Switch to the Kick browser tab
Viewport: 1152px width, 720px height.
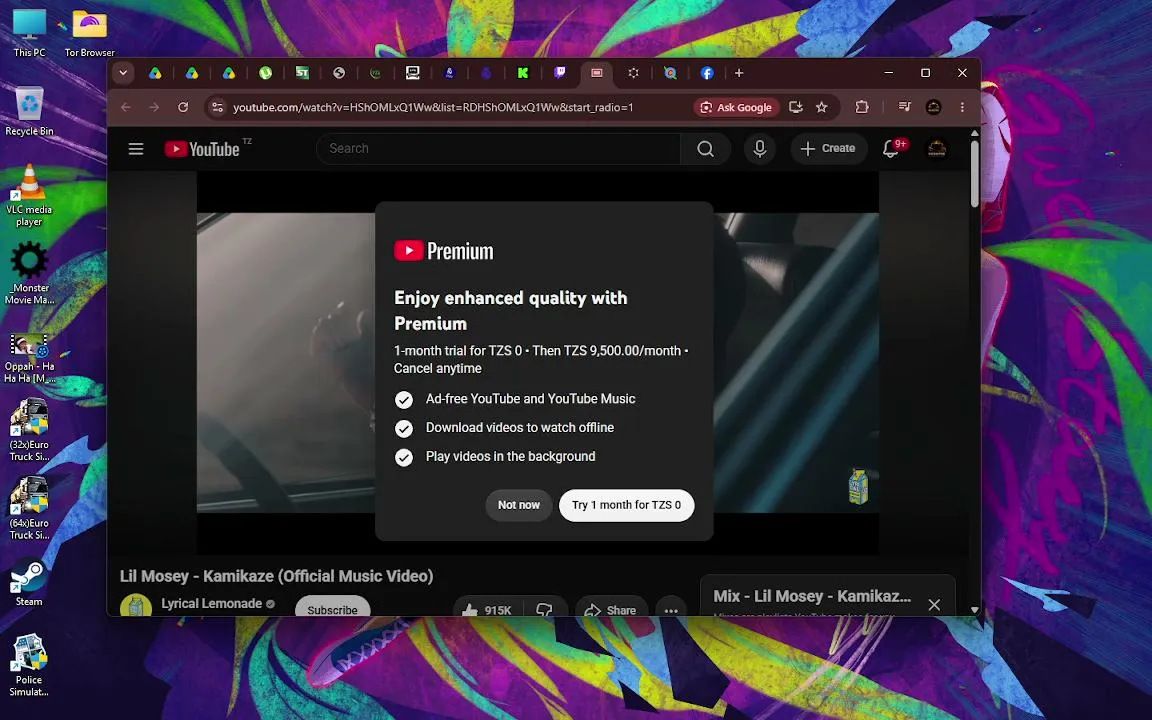coord(522,73)
